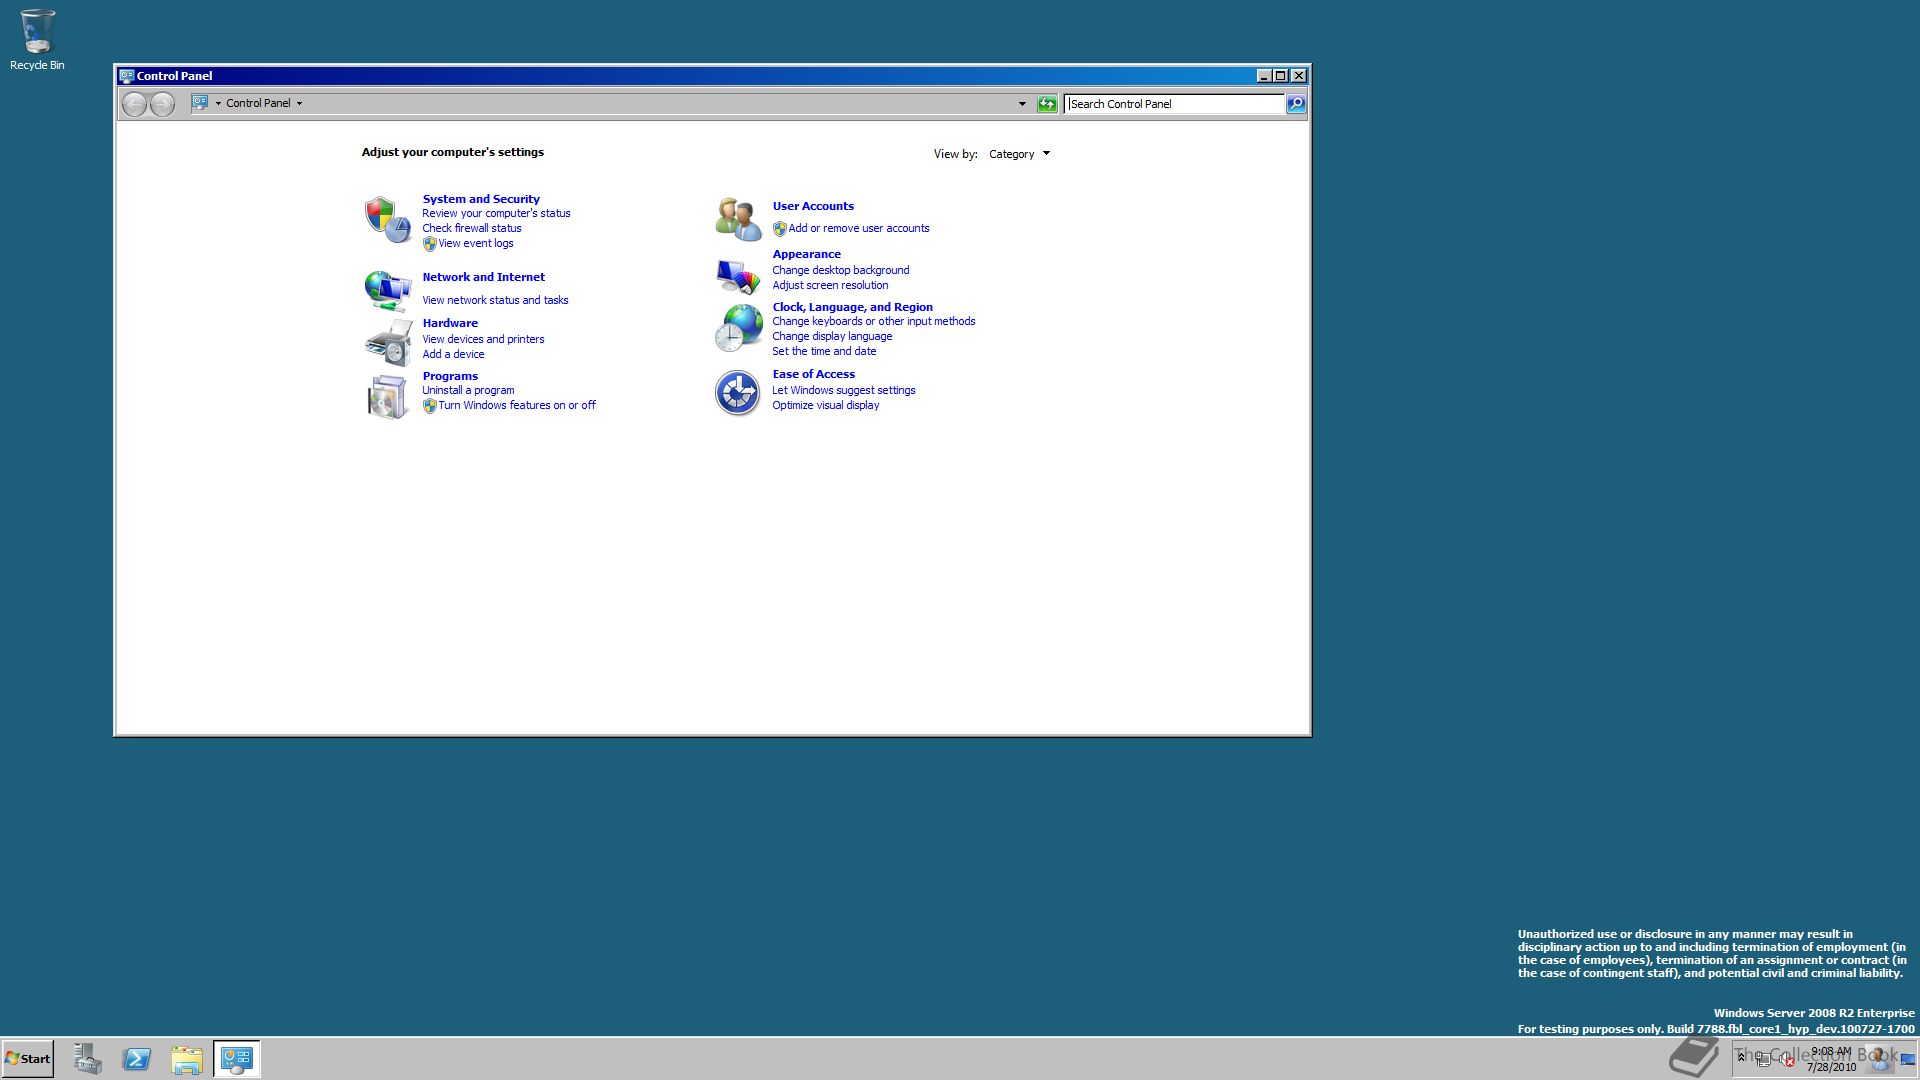
Task: Click Let Windows suggest settings
Action: (x=844, y=390)
